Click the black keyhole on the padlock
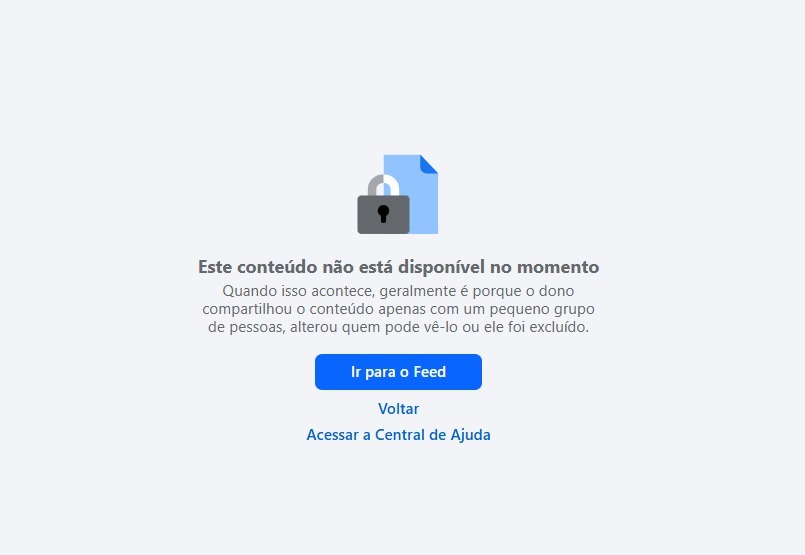 [x=383, y=214]
